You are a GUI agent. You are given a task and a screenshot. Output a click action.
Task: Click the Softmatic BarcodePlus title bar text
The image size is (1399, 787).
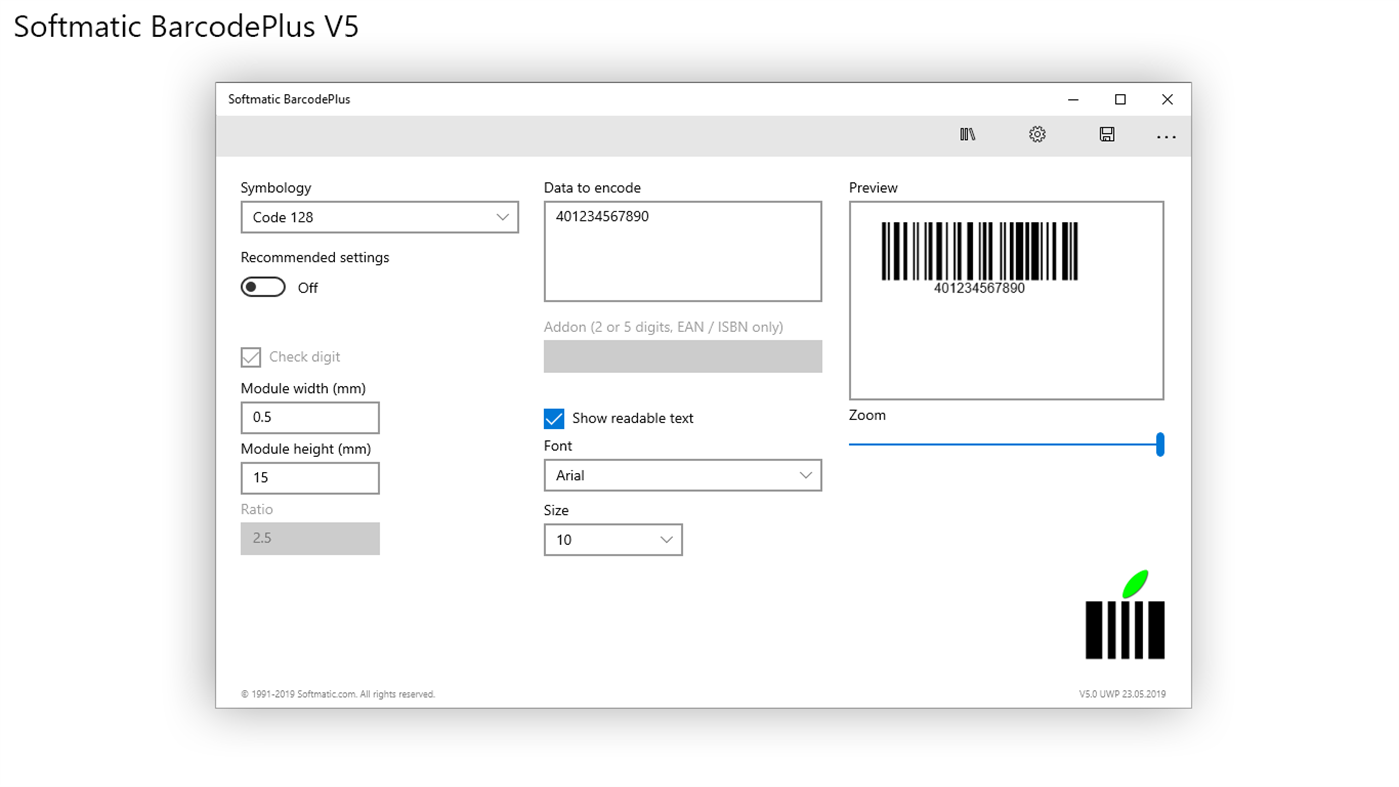[x=289, y=99]
